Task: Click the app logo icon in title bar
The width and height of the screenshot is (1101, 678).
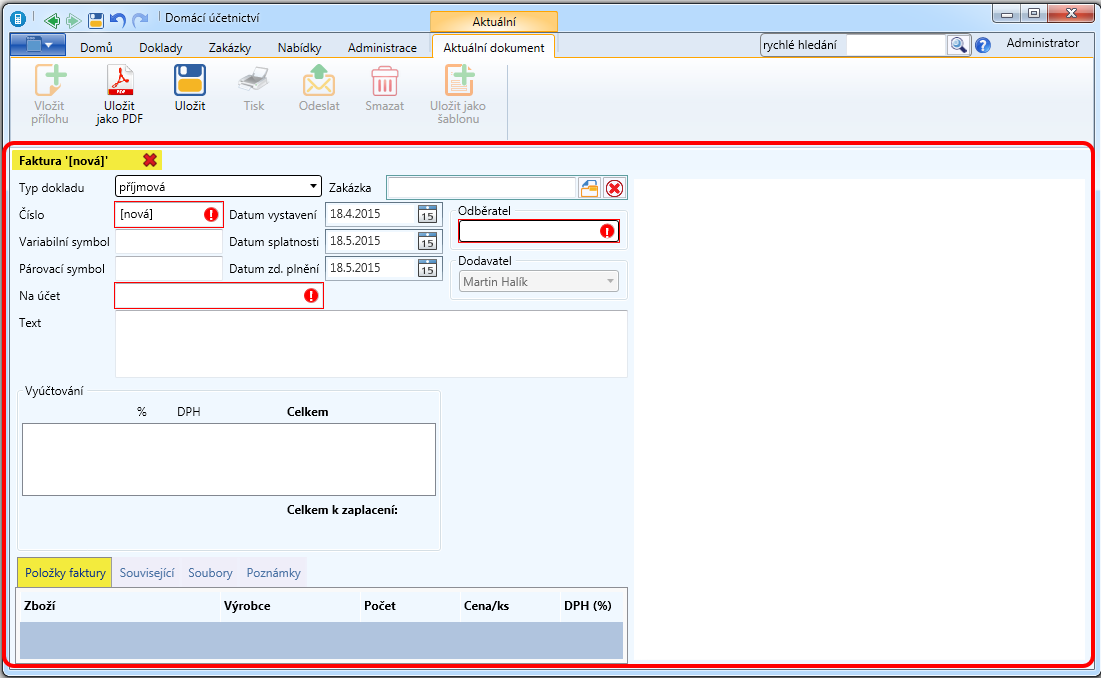Action: pos(19,20)
